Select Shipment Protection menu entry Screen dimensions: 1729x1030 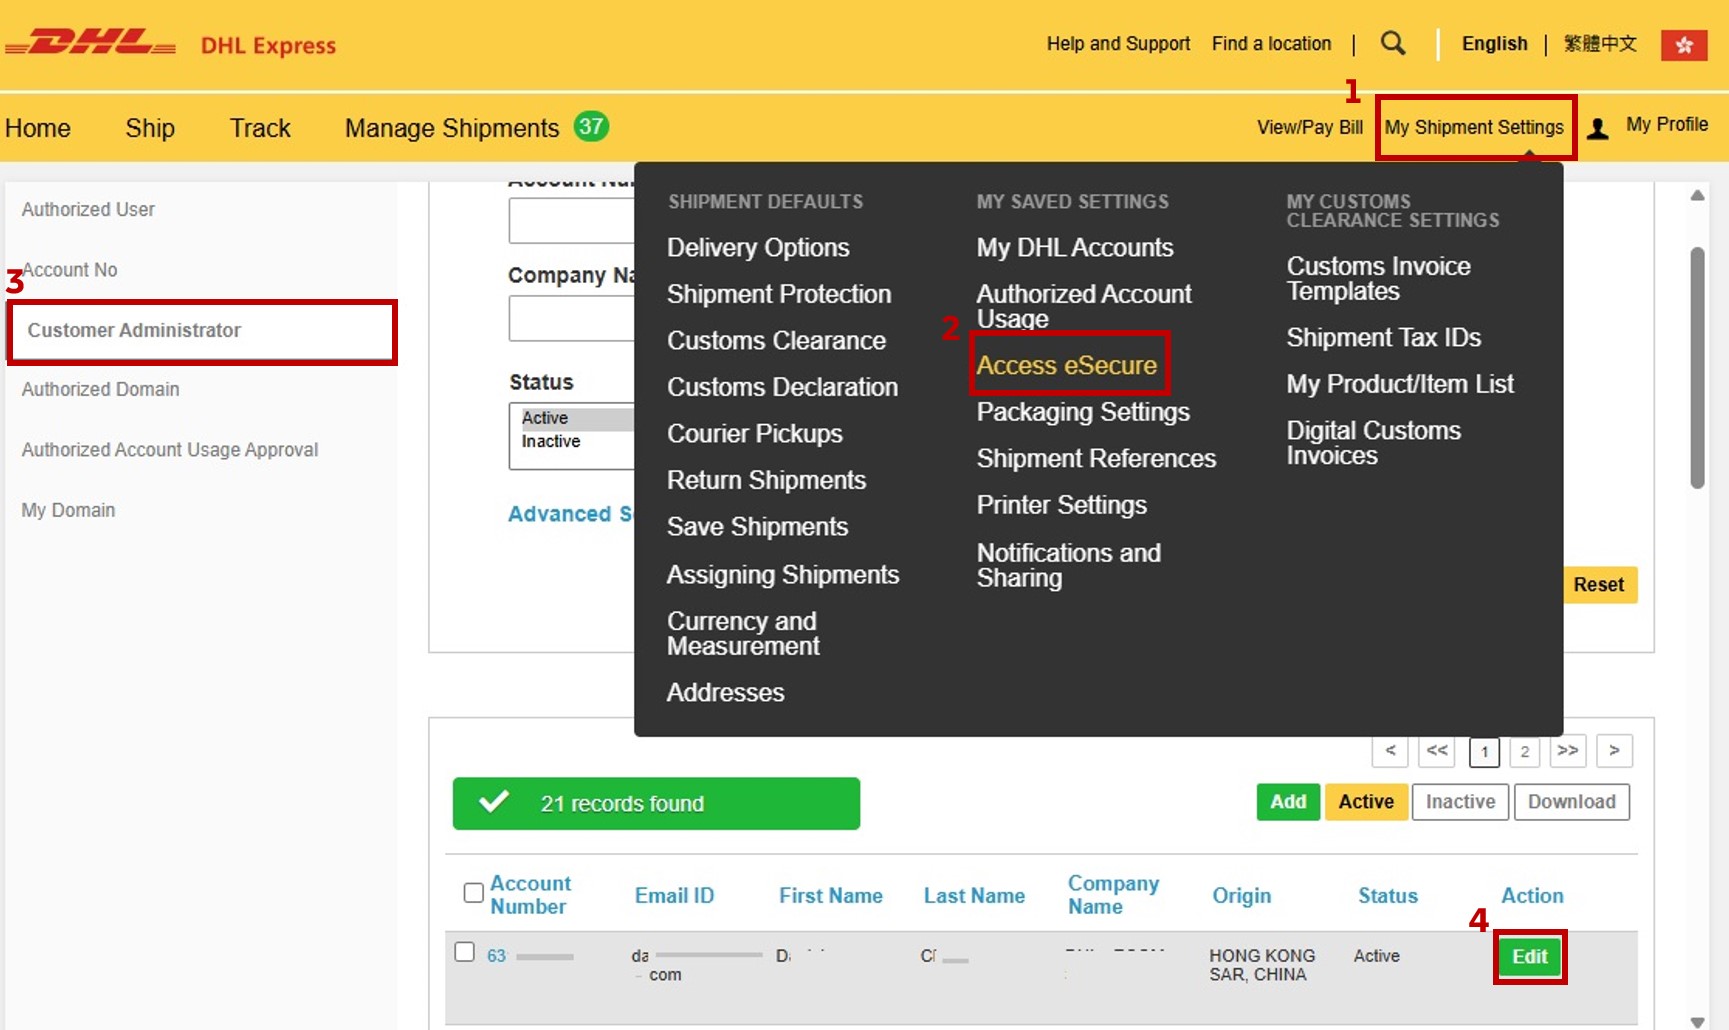coord(779,294)
